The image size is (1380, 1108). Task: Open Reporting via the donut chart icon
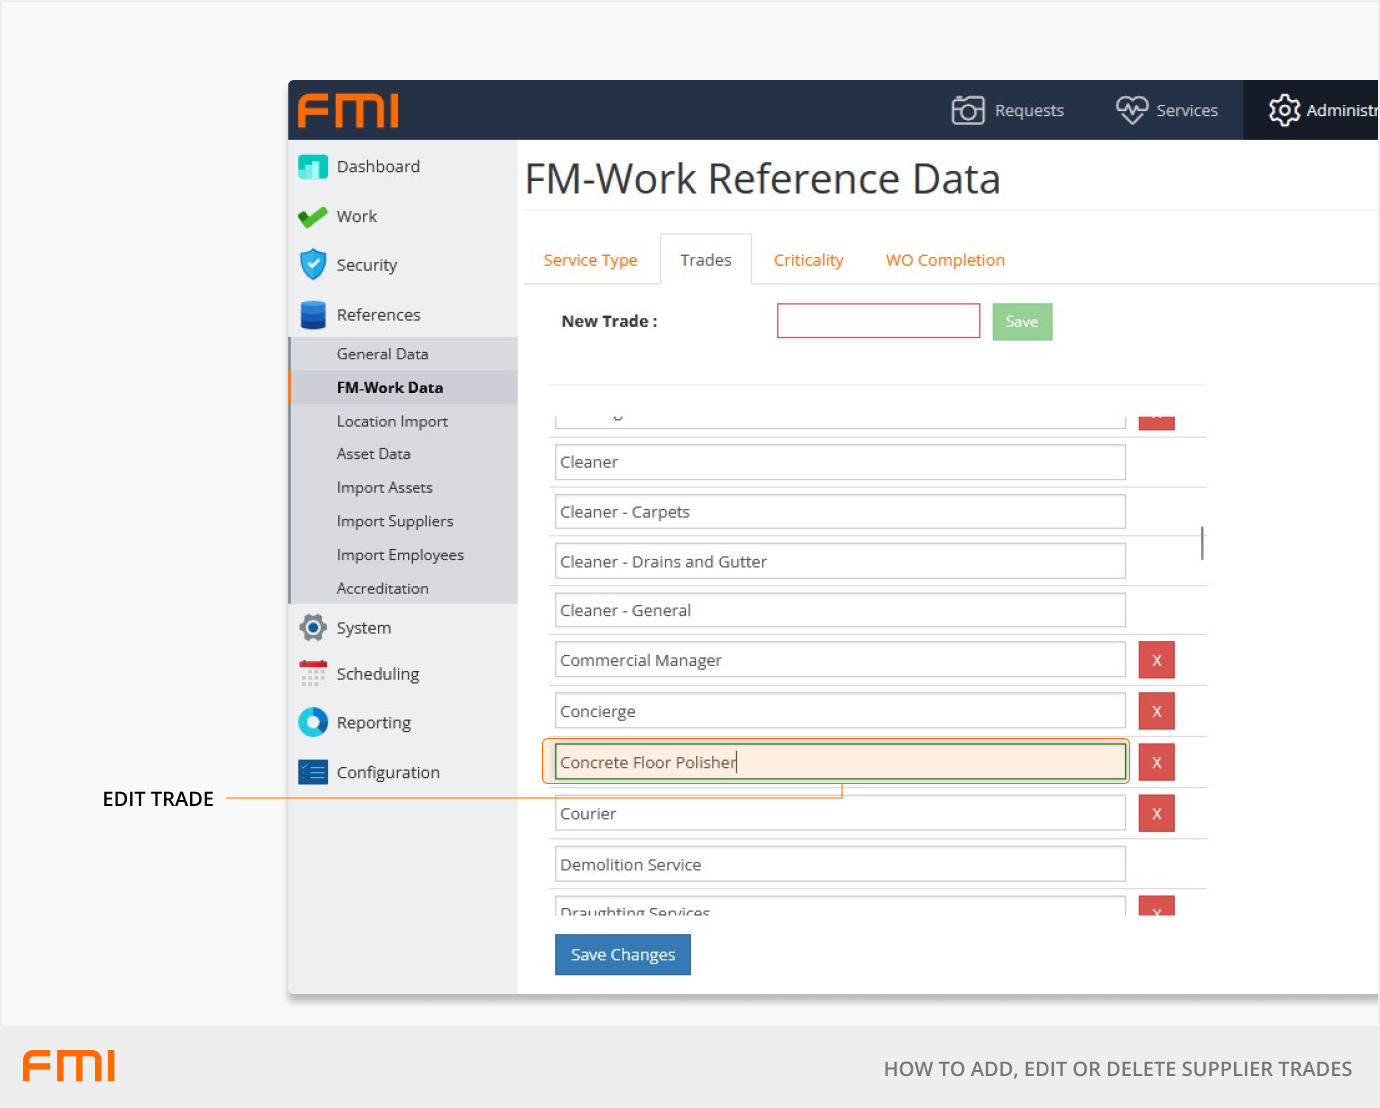coord(313,723)
